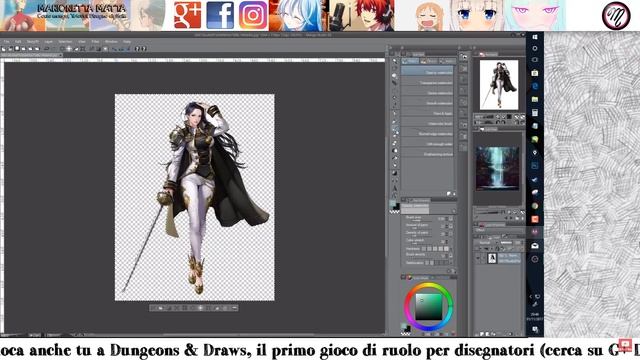This screenshot has height=360, width=640.
Task: Select the Zoom magnifier tool
Action: click(395, 61)
